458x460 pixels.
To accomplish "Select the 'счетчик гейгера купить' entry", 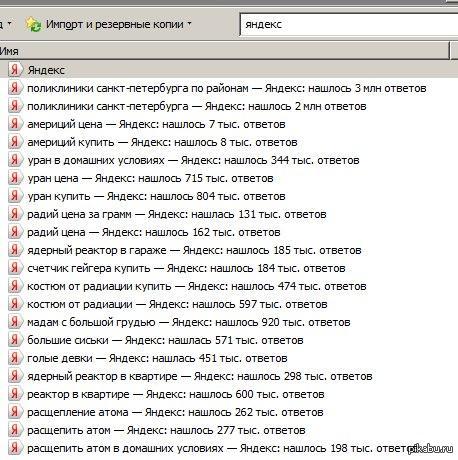I will click(x=186, y=268).
